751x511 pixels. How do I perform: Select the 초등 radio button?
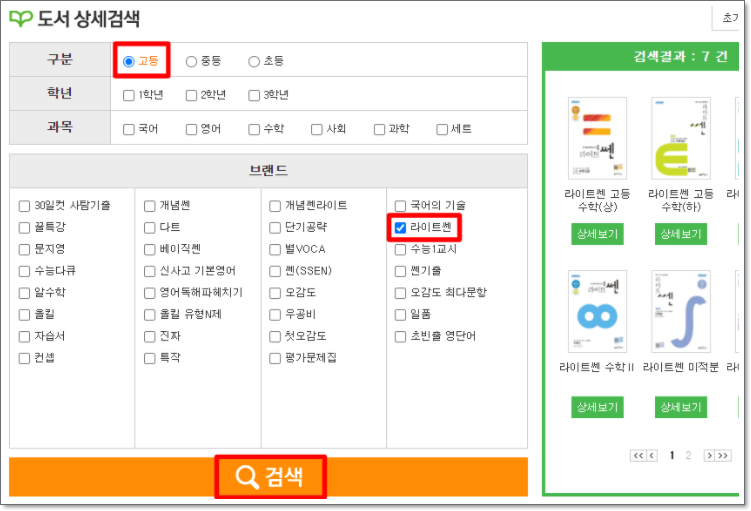(254, 61)
